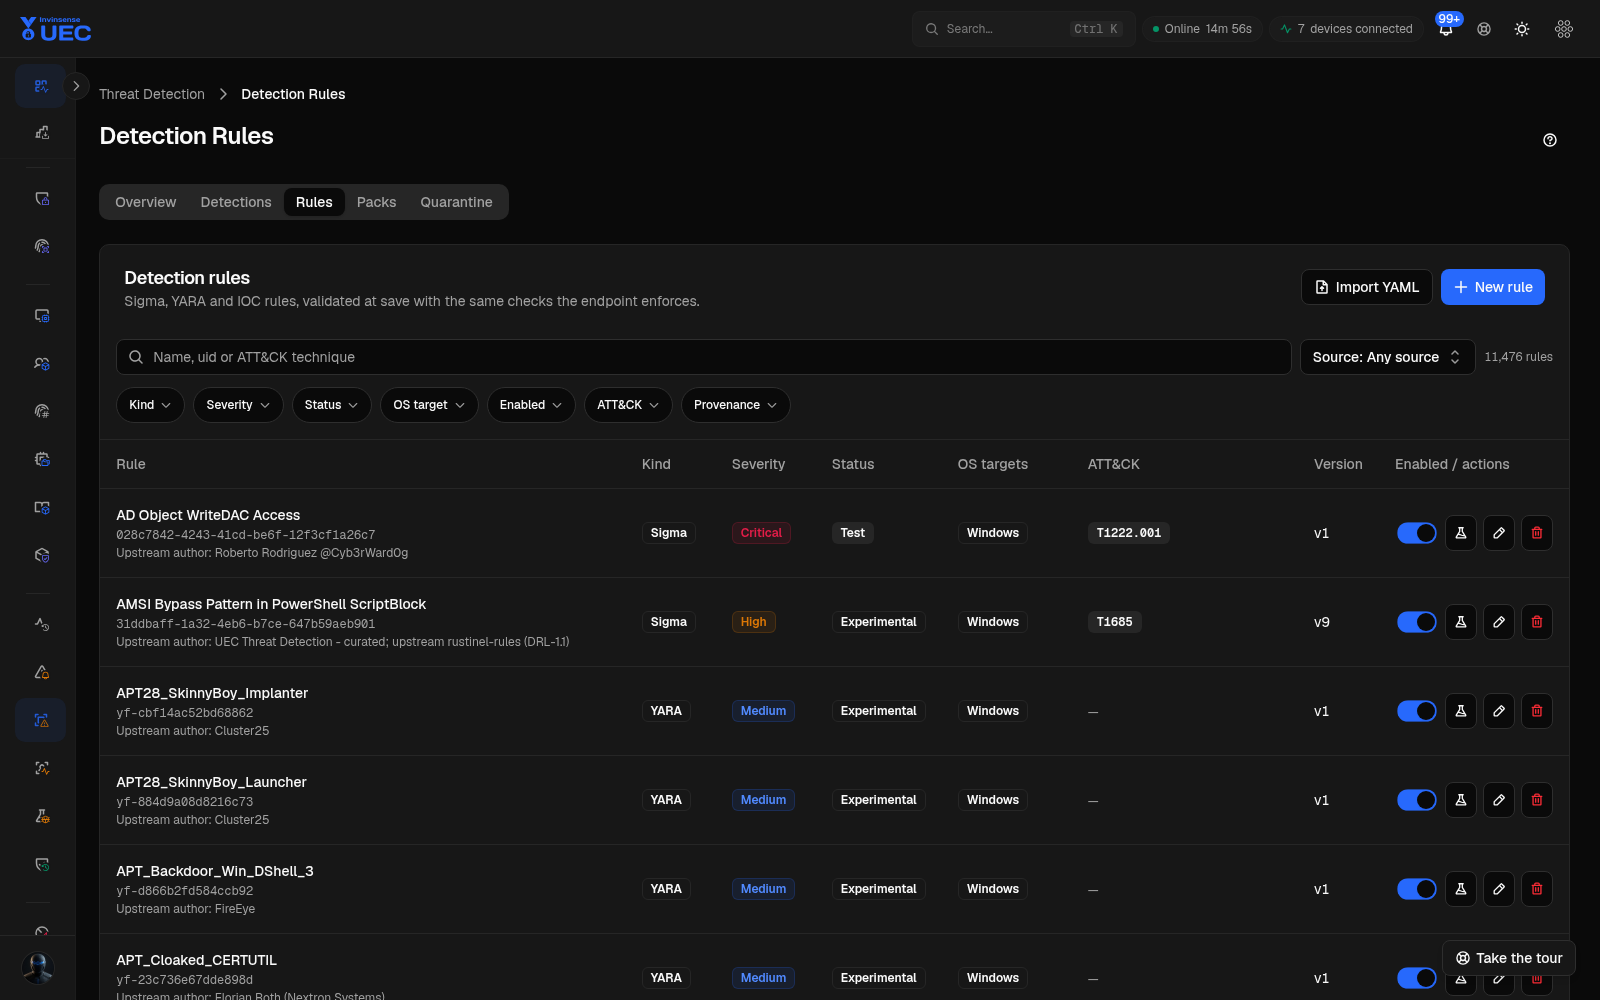Turn off APT28_SkinnyBoy_Implanter enabled switch

(x=1417, y=711)
